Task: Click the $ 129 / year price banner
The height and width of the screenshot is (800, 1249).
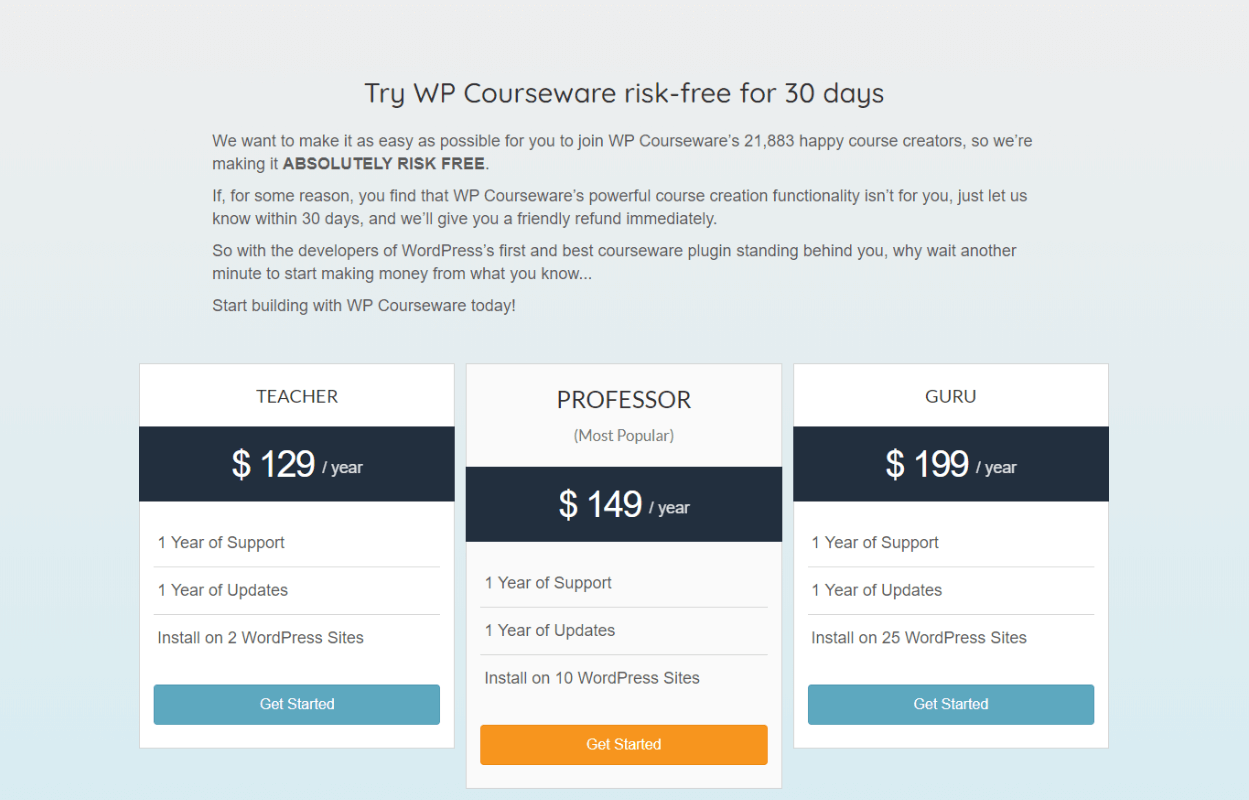Action: pos(297,464)
